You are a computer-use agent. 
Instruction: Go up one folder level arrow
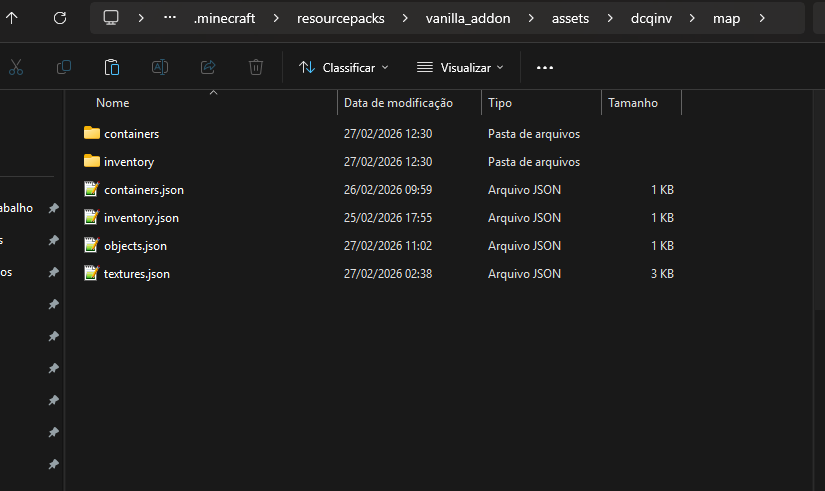pos(12,18)
